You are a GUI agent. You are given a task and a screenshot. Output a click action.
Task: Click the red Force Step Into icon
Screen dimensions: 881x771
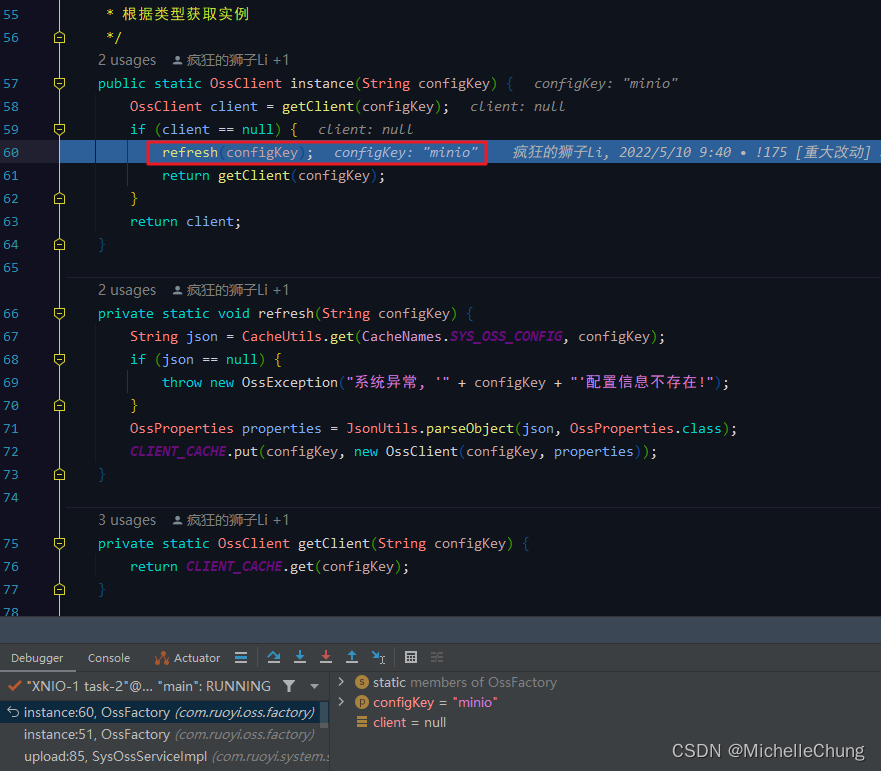point(326,657)
